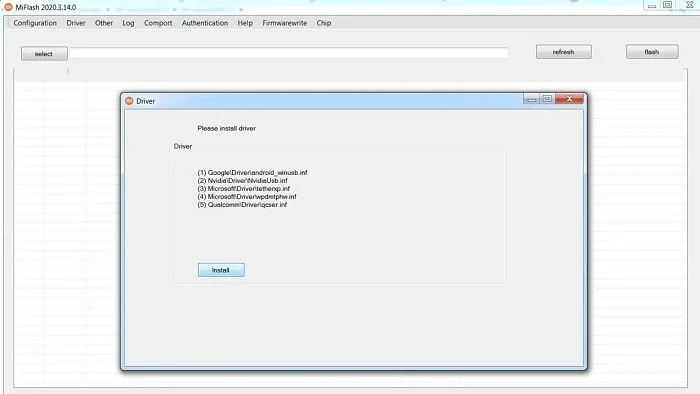
Task: Maximize the Driver dialog
Action: [x=547, y=99]
